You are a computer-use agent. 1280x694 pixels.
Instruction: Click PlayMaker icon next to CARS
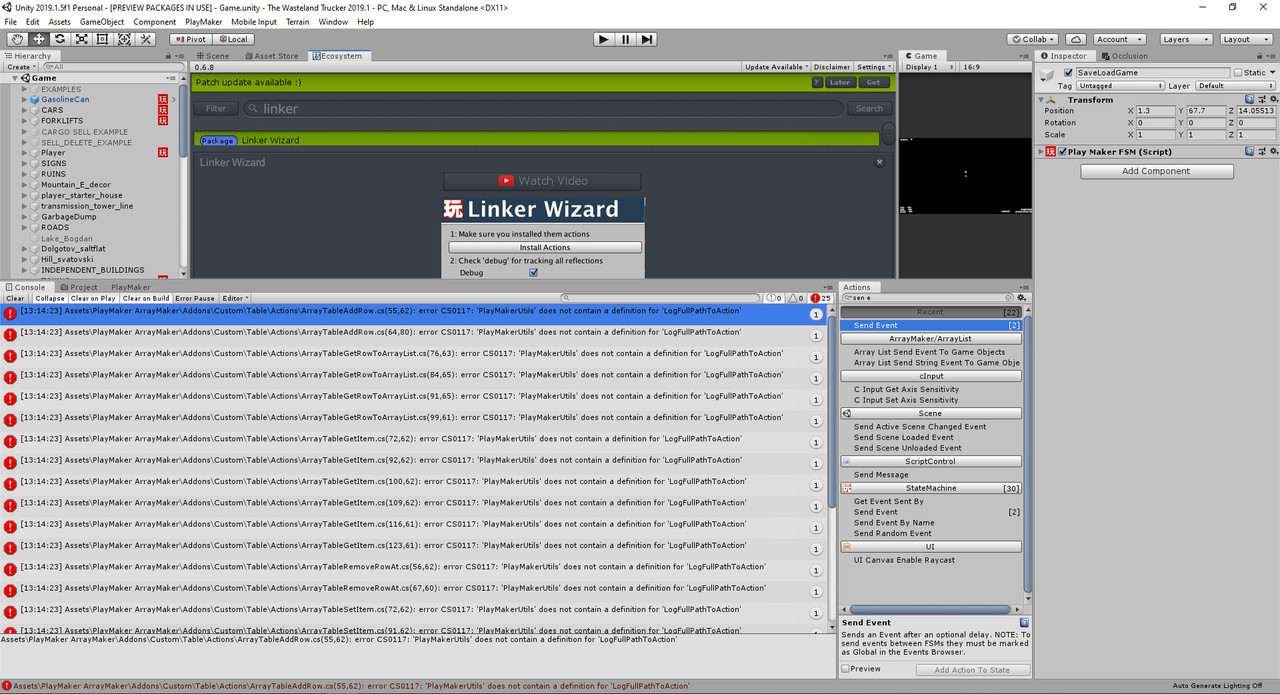[x=163, y=110]
